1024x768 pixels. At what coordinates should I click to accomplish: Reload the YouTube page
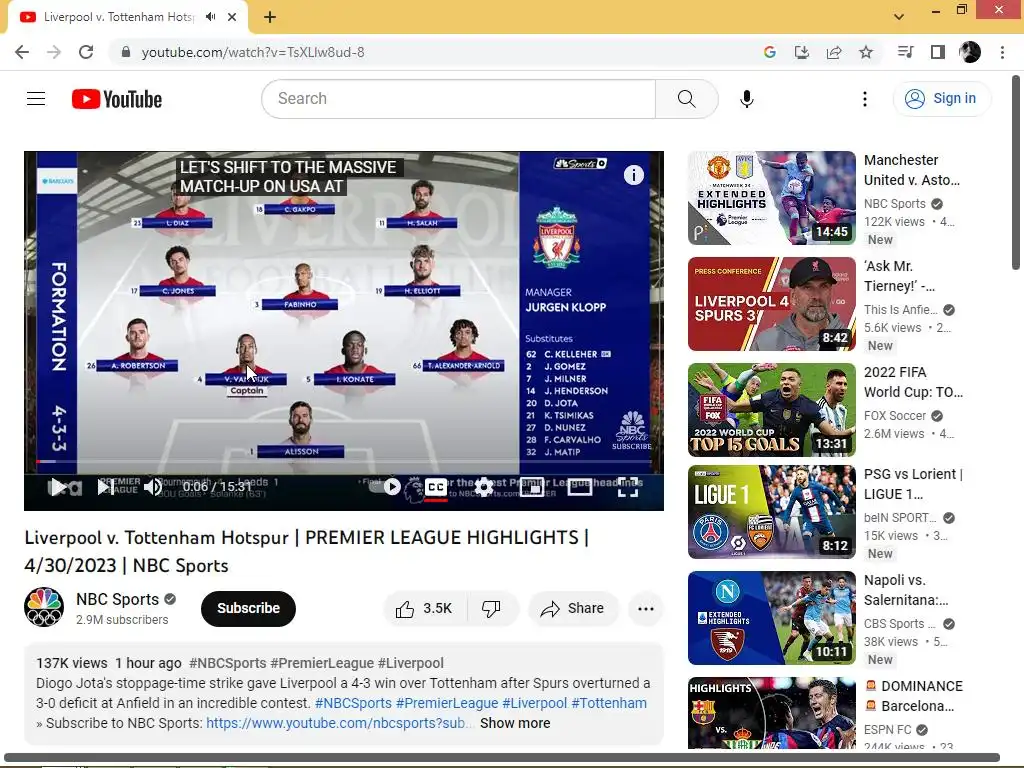(x=86, y=52)
